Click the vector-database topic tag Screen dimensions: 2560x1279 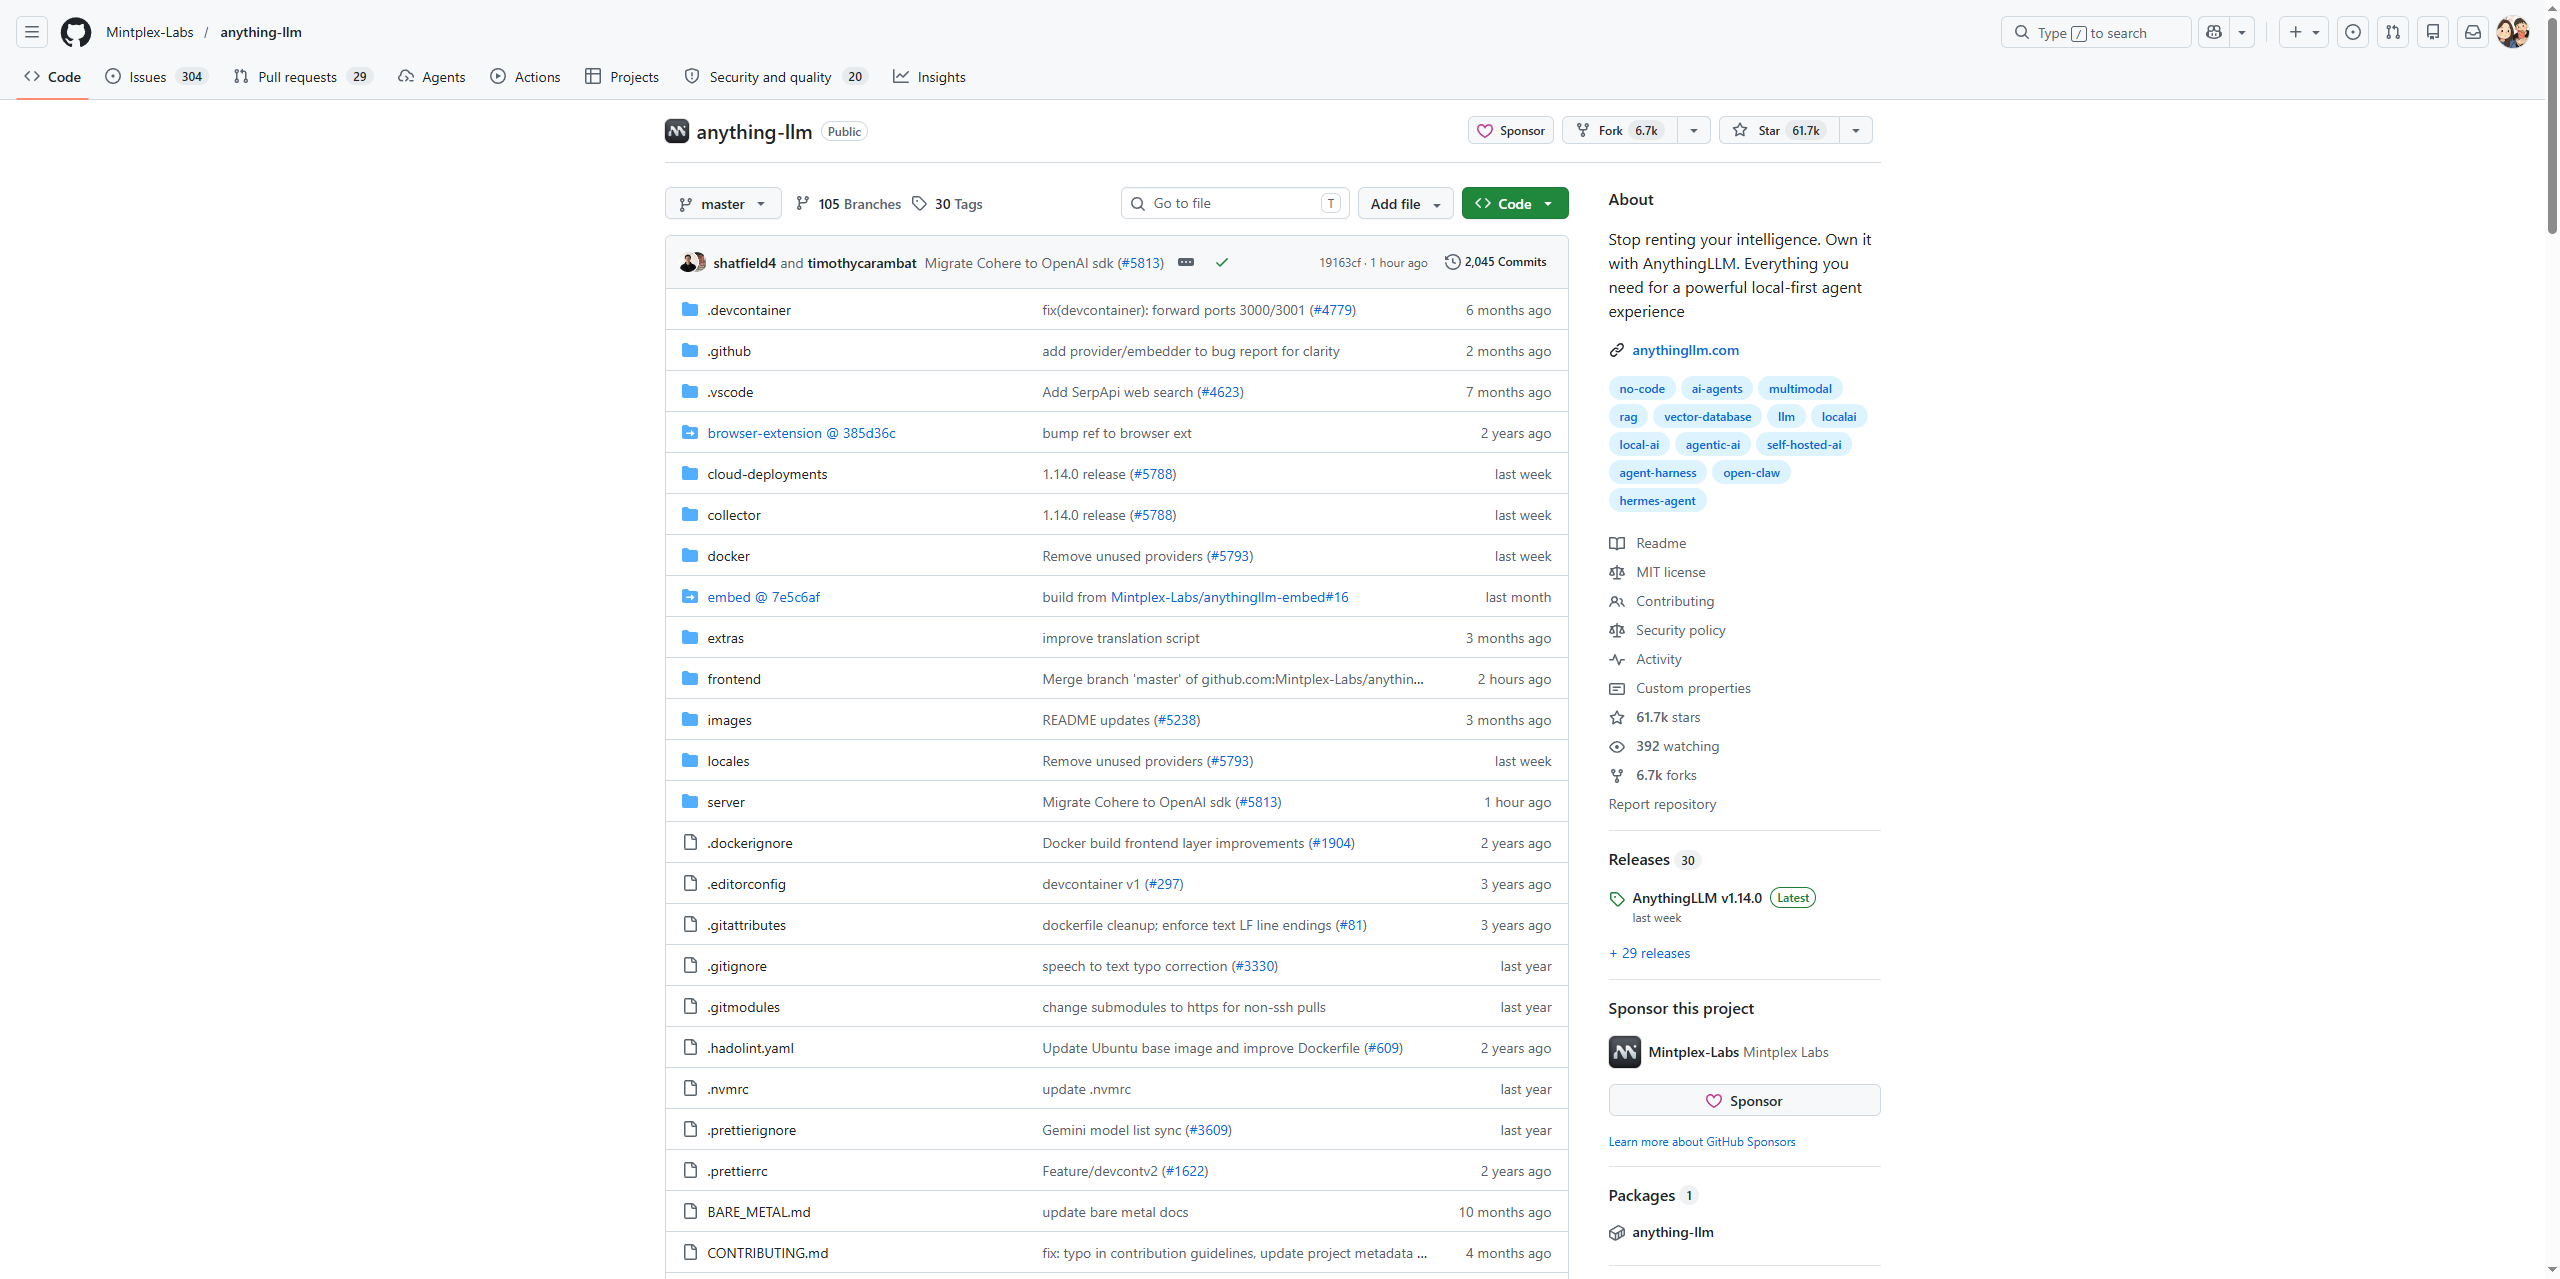point(1707,416)
